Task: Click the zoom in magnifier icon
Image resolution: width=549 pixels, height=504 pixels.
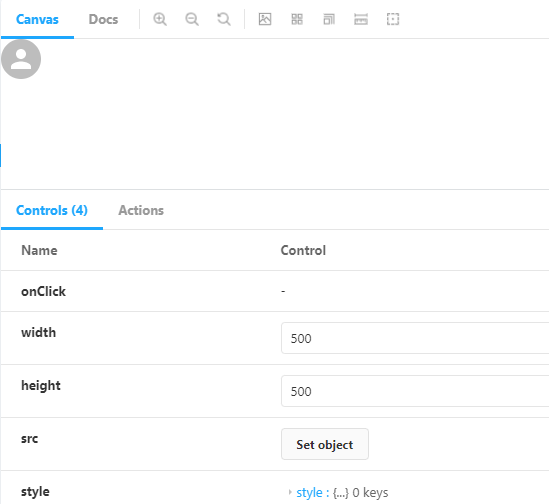Action: [x=160, y=19]
